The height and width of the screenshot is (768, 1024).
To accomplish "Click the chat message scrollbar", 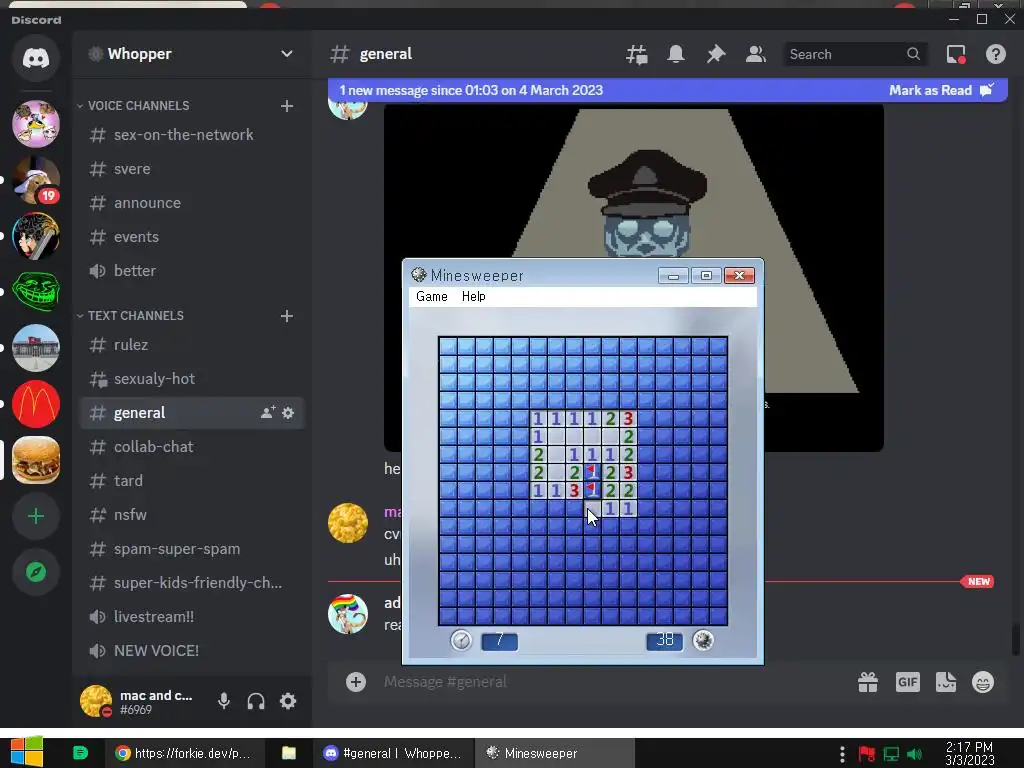I will 1016,640.
